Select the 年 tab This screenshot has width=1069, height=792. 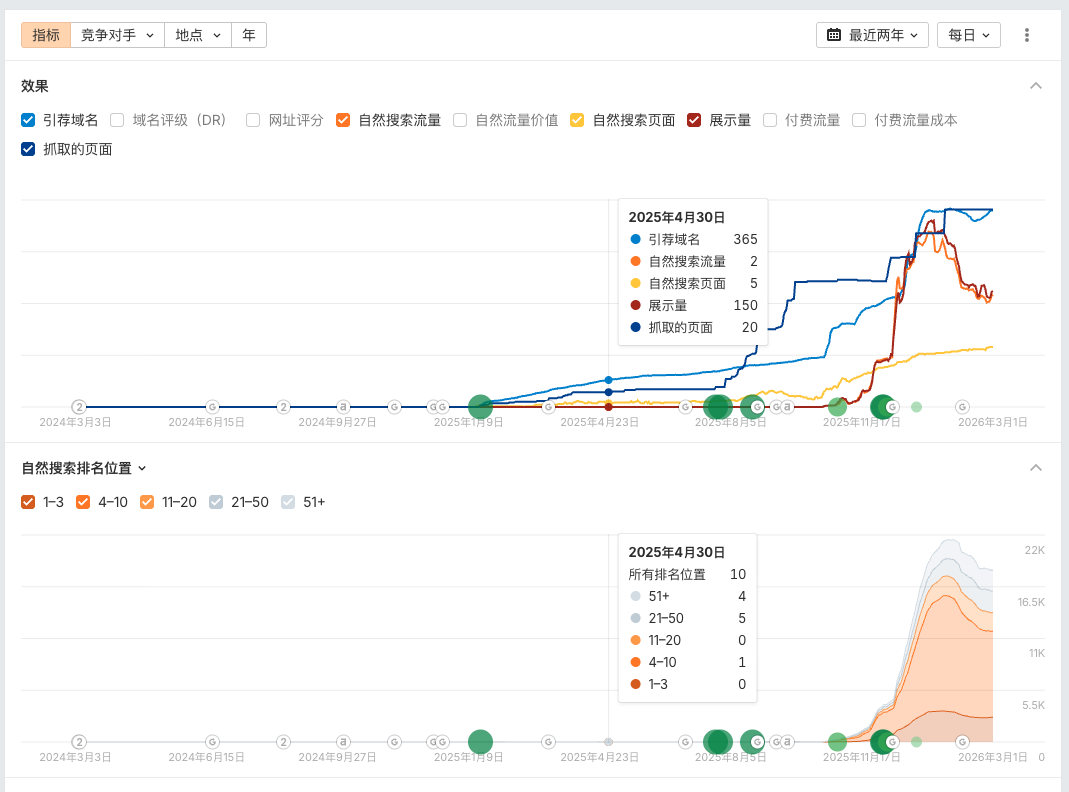249,35
